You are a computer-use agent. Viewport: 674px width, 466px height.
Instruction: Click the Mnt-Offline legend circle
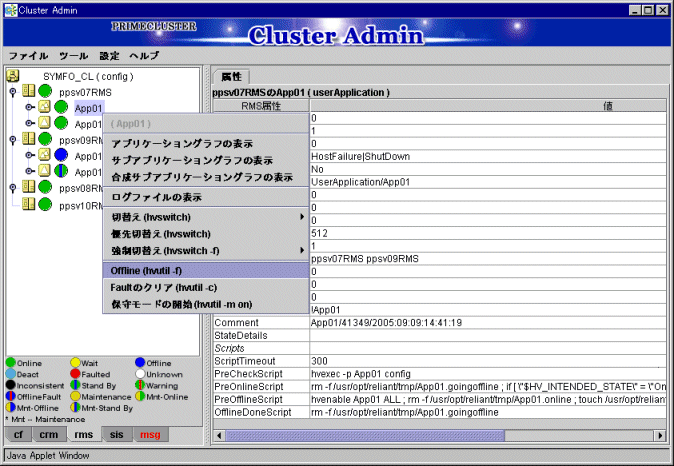click(x=11, y=408)
